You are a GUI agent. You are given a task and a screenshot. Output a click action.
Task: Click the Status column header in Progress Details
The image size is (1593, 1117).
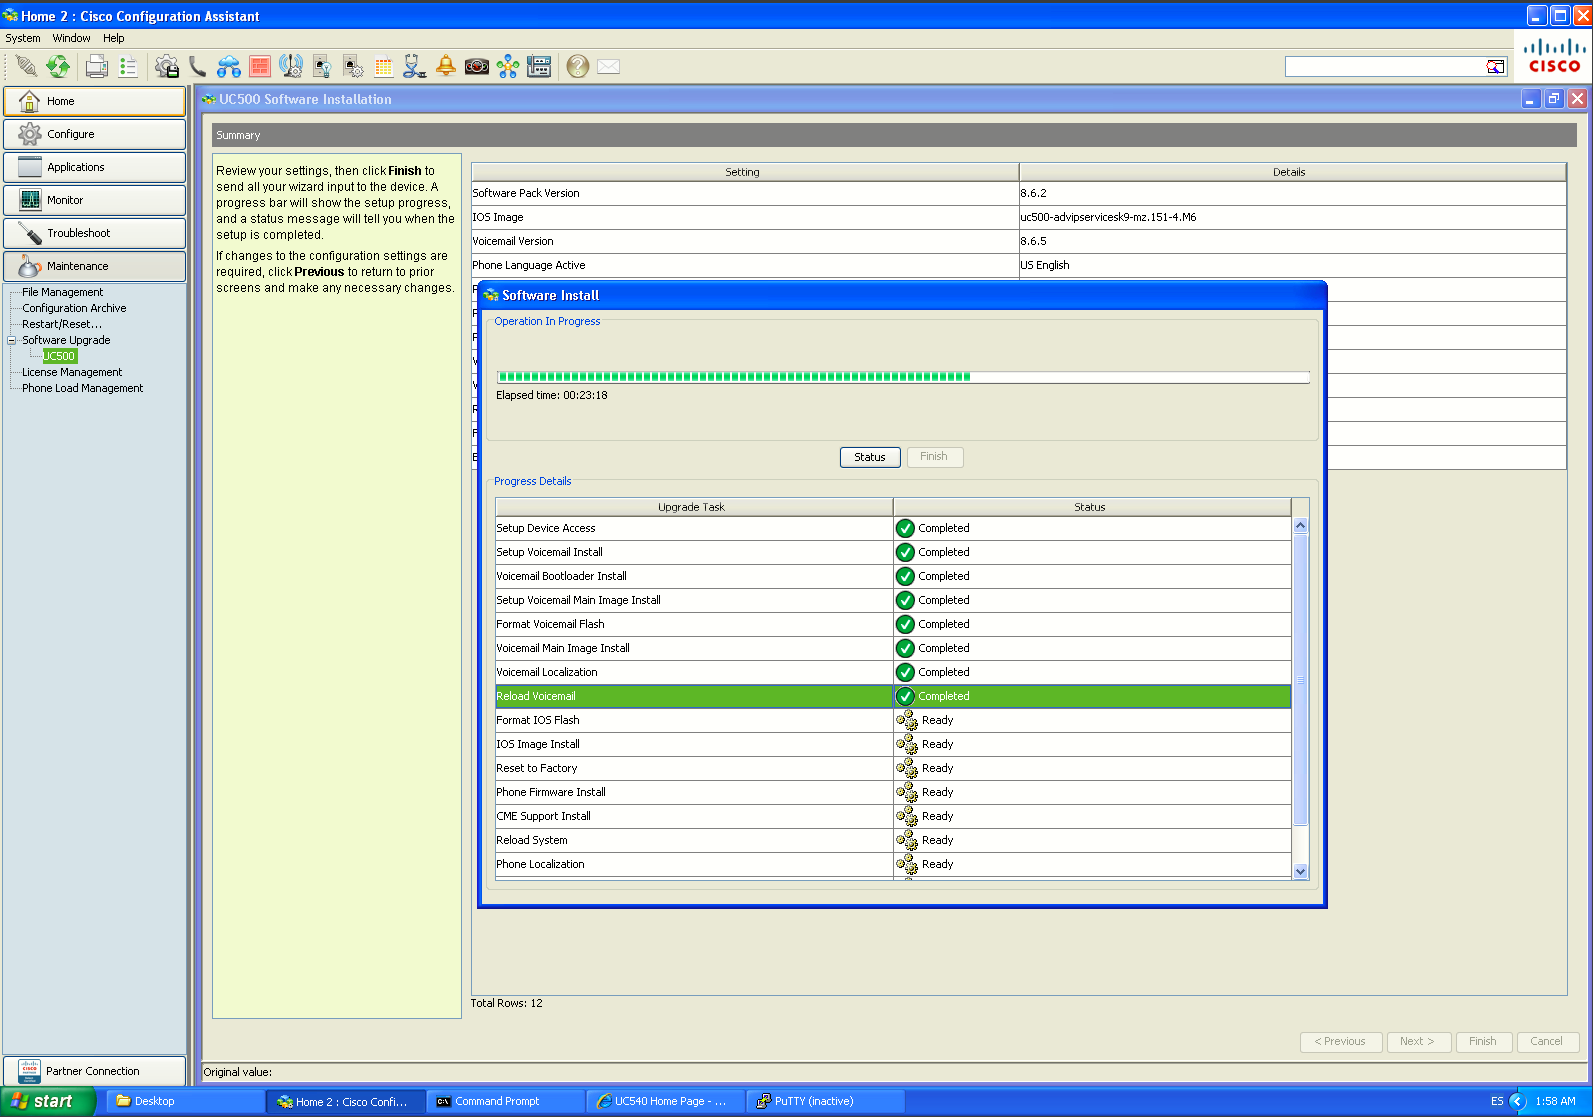[1091, 507]
